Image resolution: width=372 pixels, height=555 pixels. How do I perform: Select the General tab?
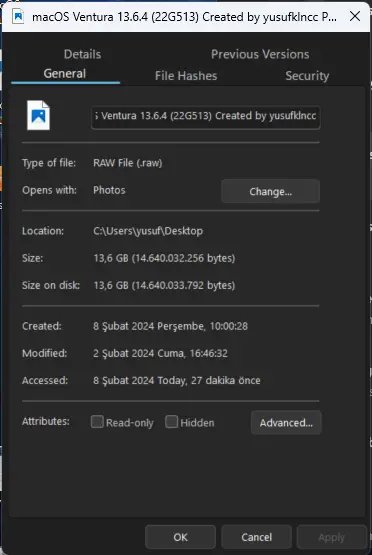(x=65, y=73)
